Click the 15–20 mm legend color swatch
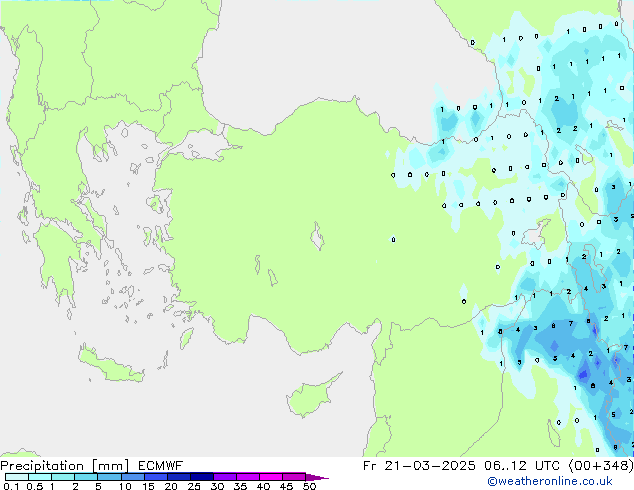Image resolution: width=634 pixels, height=490 pixels. [155, 477]
